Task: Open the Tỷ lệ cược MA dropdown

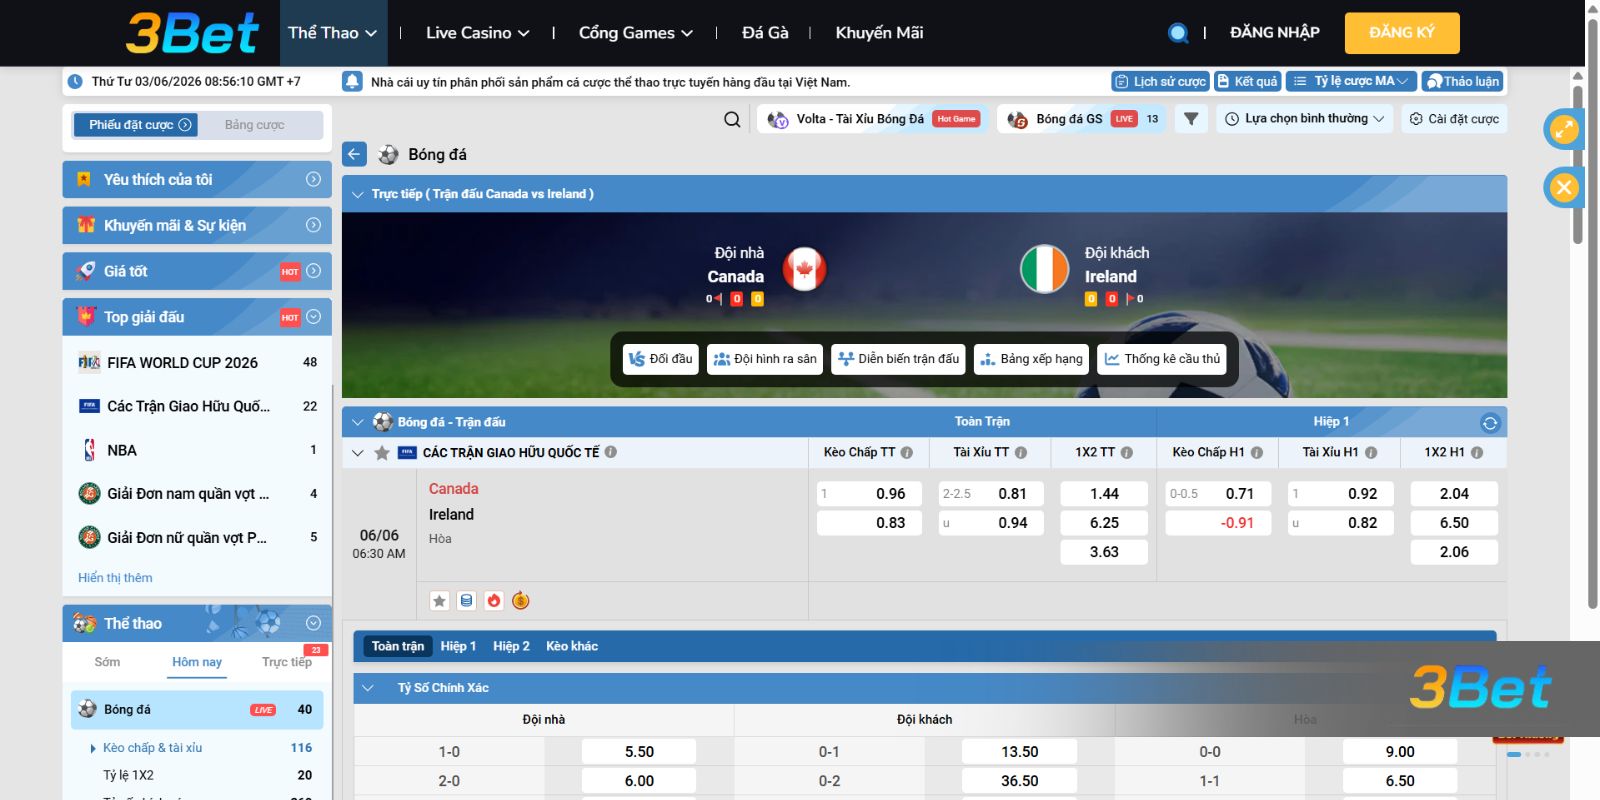Action: (1351, 81)
